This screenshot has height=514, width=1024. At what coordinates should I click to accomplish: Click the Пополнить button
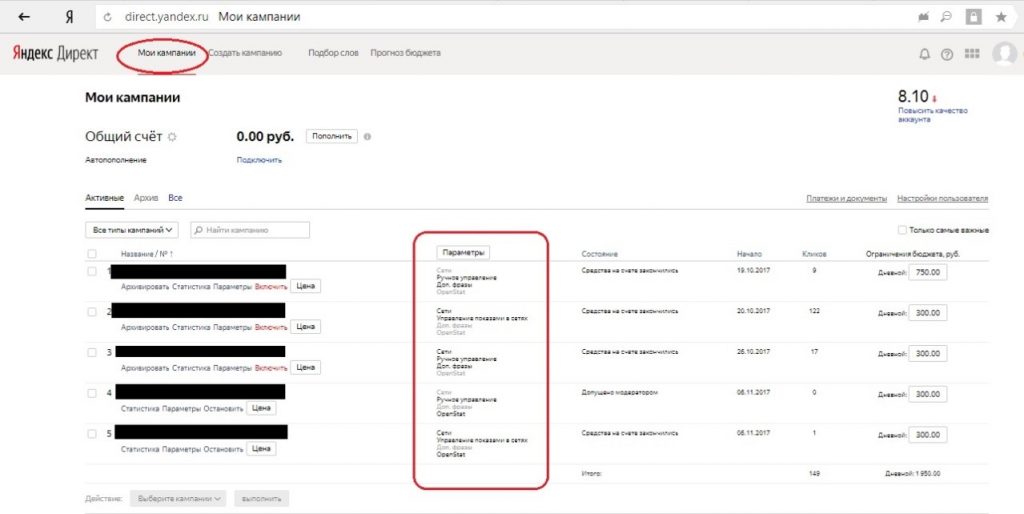pos(332,137)
